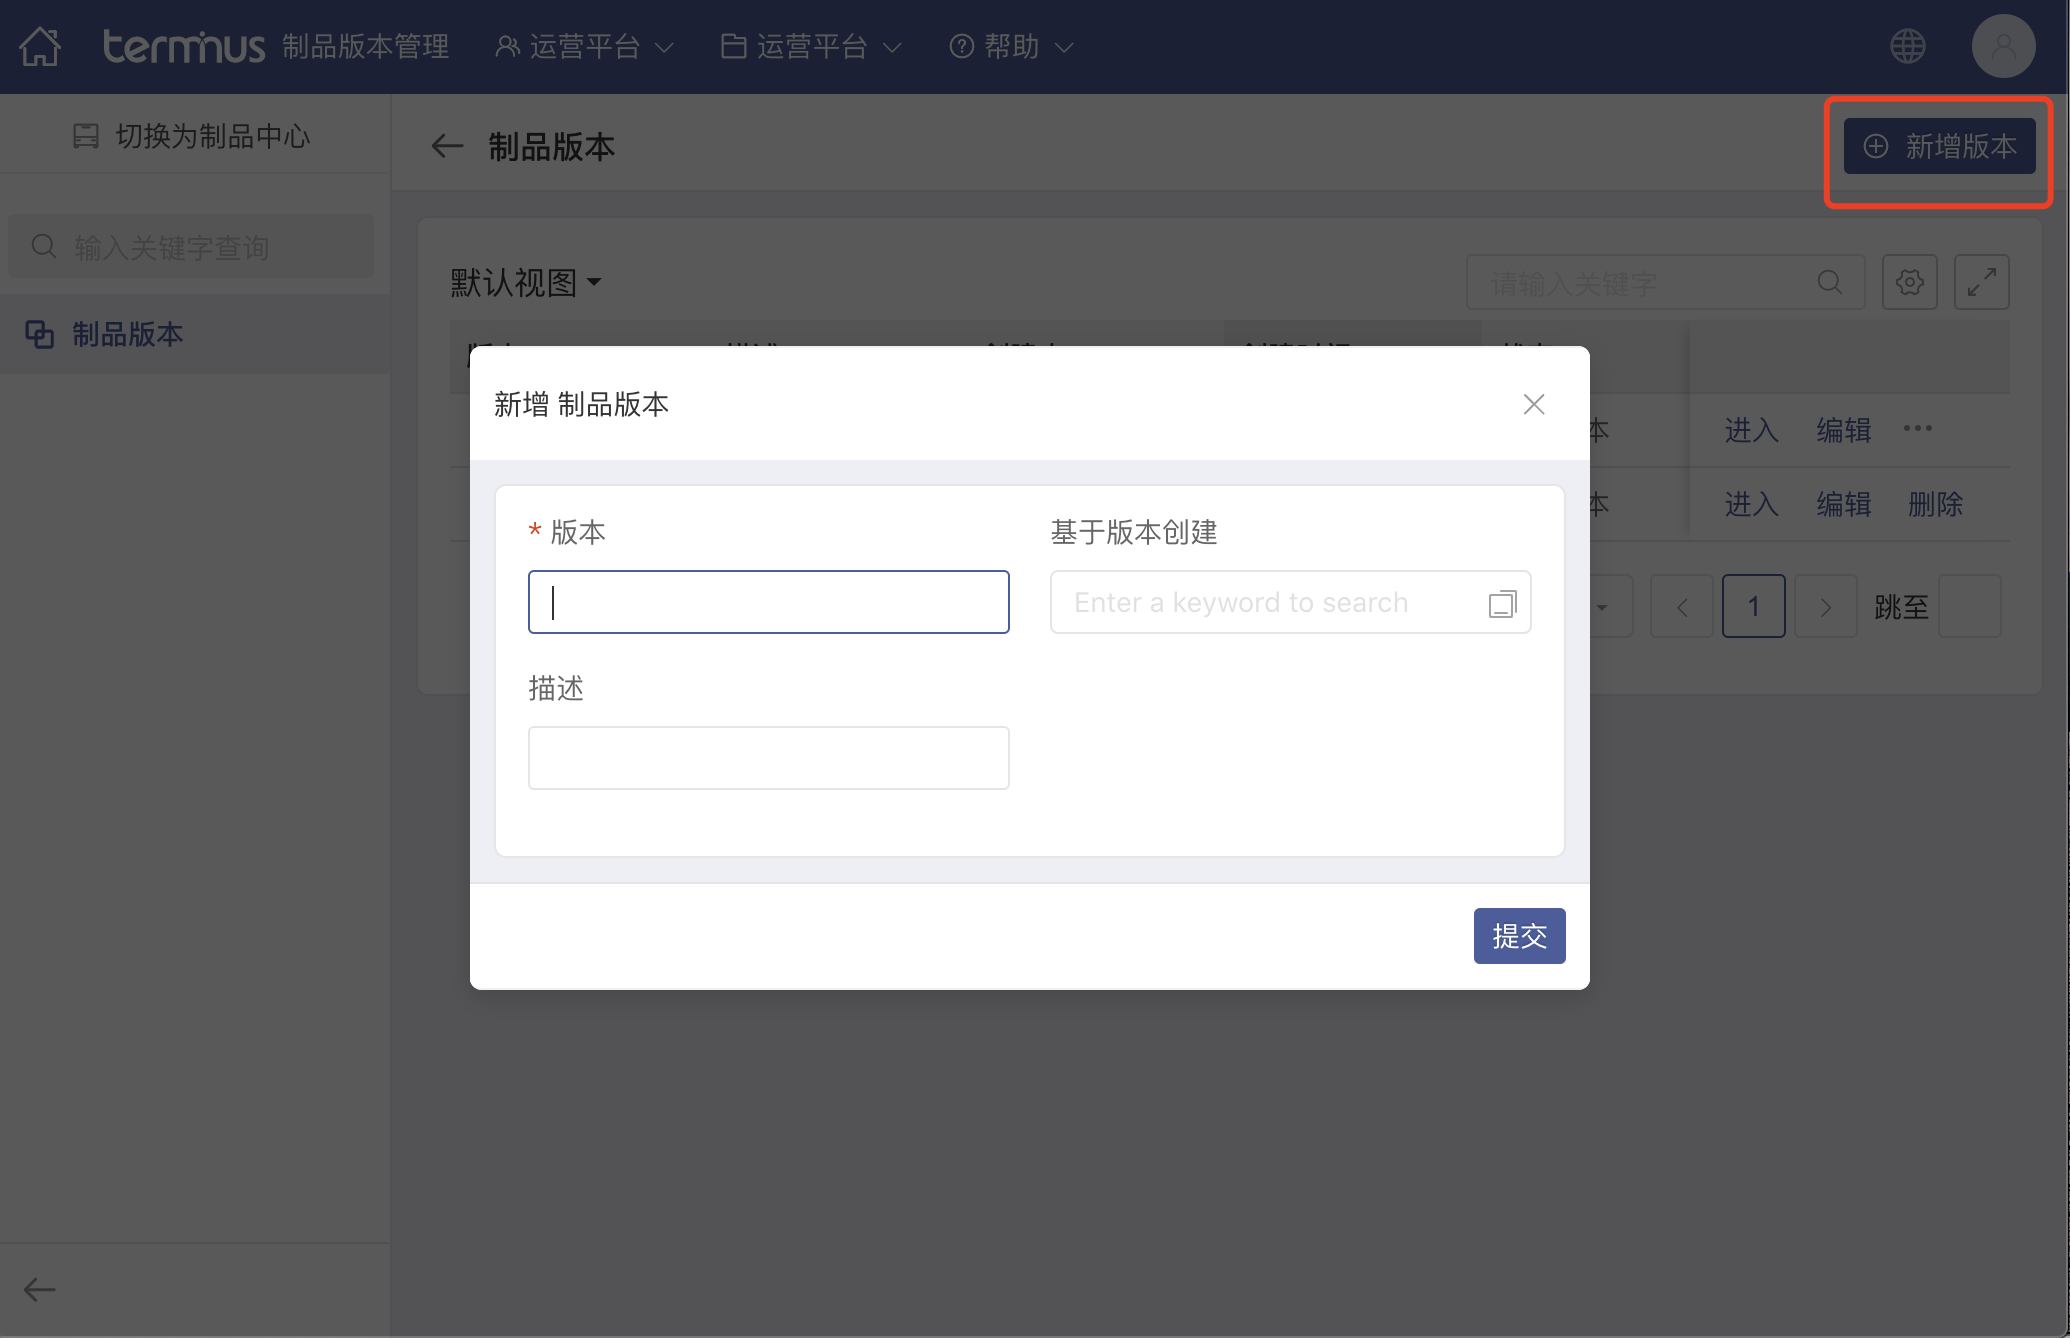Click 进入 in the second table row
This screenshot has width=2070, height=1338.
click(1752, 504)
